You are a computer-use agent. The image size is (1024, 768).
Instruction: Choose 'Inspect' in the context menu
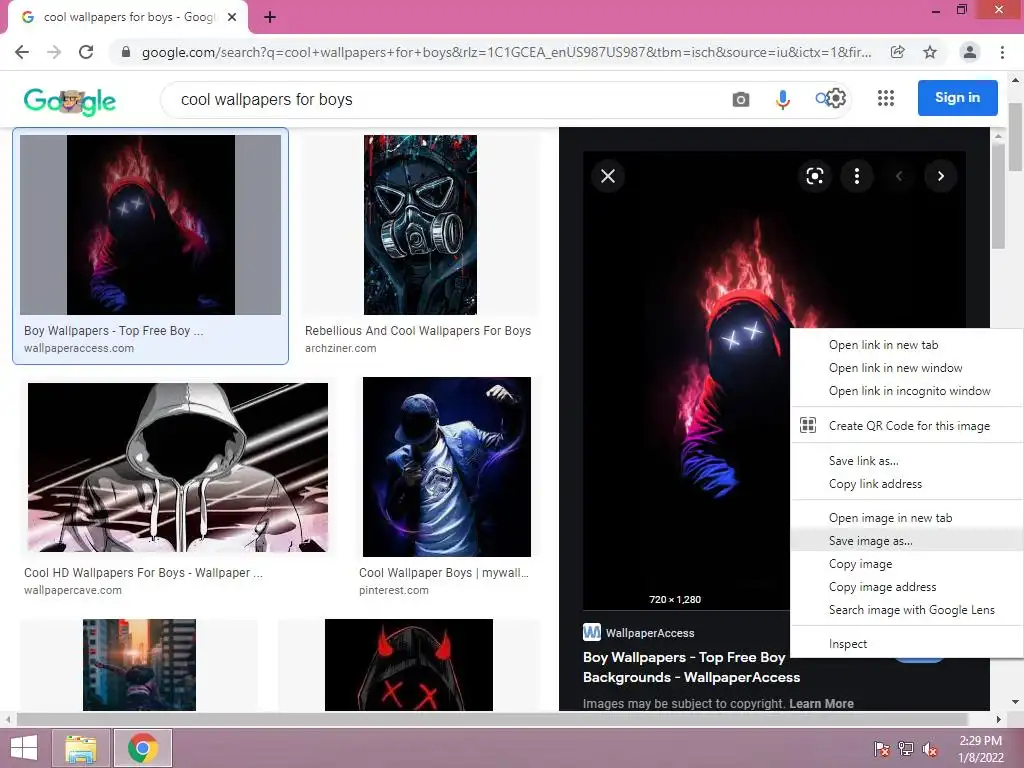click(x=906, y=644)
